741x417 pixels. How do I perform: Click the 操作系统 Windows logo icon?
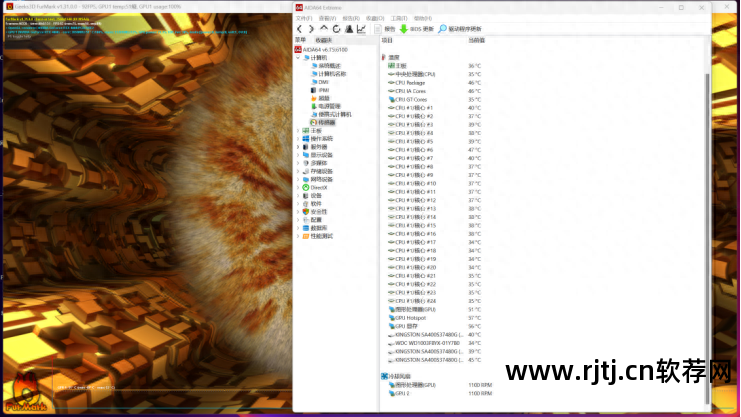(306, 139)
